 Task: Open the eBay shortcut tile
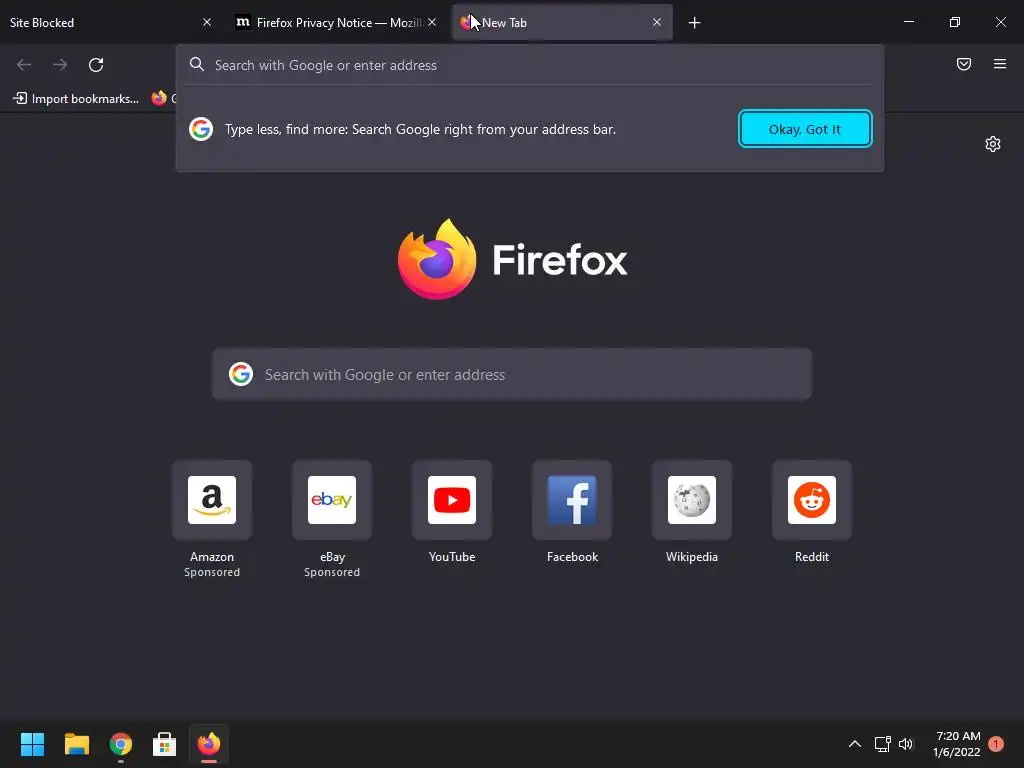pyautogui.click(x=332, y=500)
